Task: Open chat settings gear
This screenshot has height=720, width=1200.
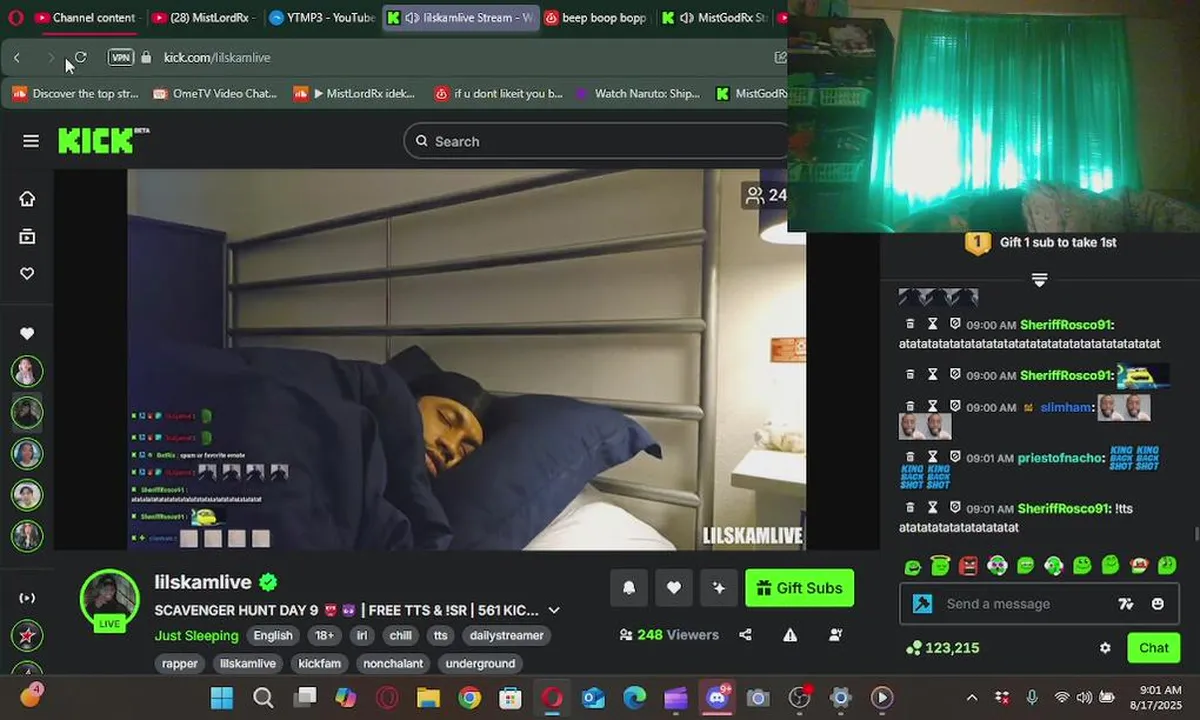Action: (1105, 648)
